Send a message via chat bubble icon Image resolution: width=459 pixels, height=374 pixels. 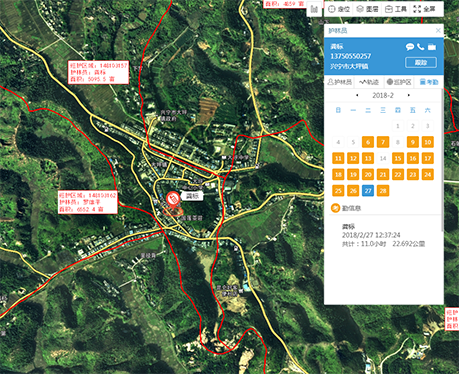(x=410, y=47)
